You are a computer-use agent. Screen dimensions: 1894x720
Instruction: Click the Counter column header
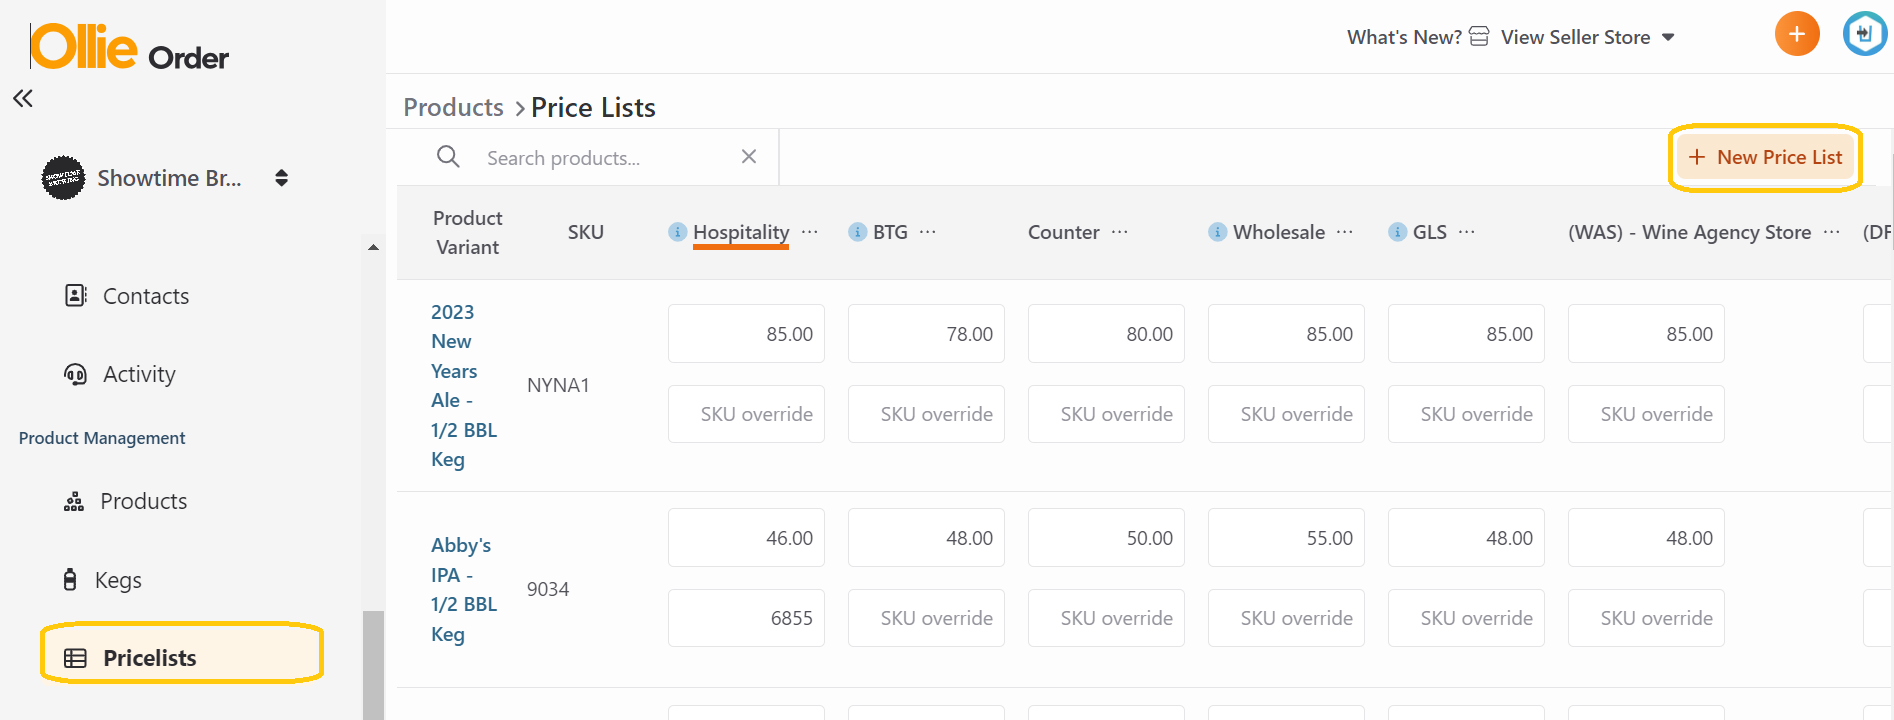[1063, 232]
